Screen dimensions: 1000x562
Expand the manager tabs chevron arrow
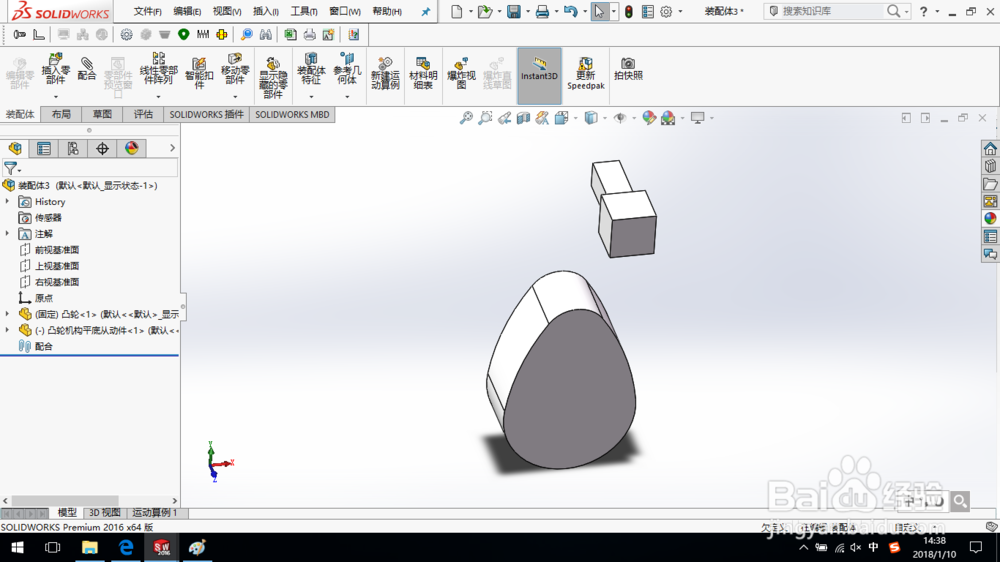point(172,148)
